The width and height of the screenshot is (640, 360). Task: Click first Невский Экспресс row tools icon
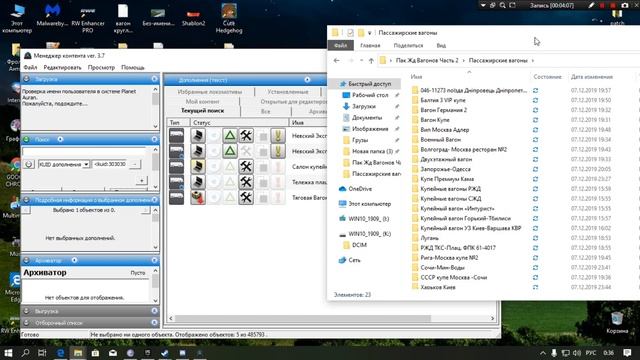[x=246, y=135]
